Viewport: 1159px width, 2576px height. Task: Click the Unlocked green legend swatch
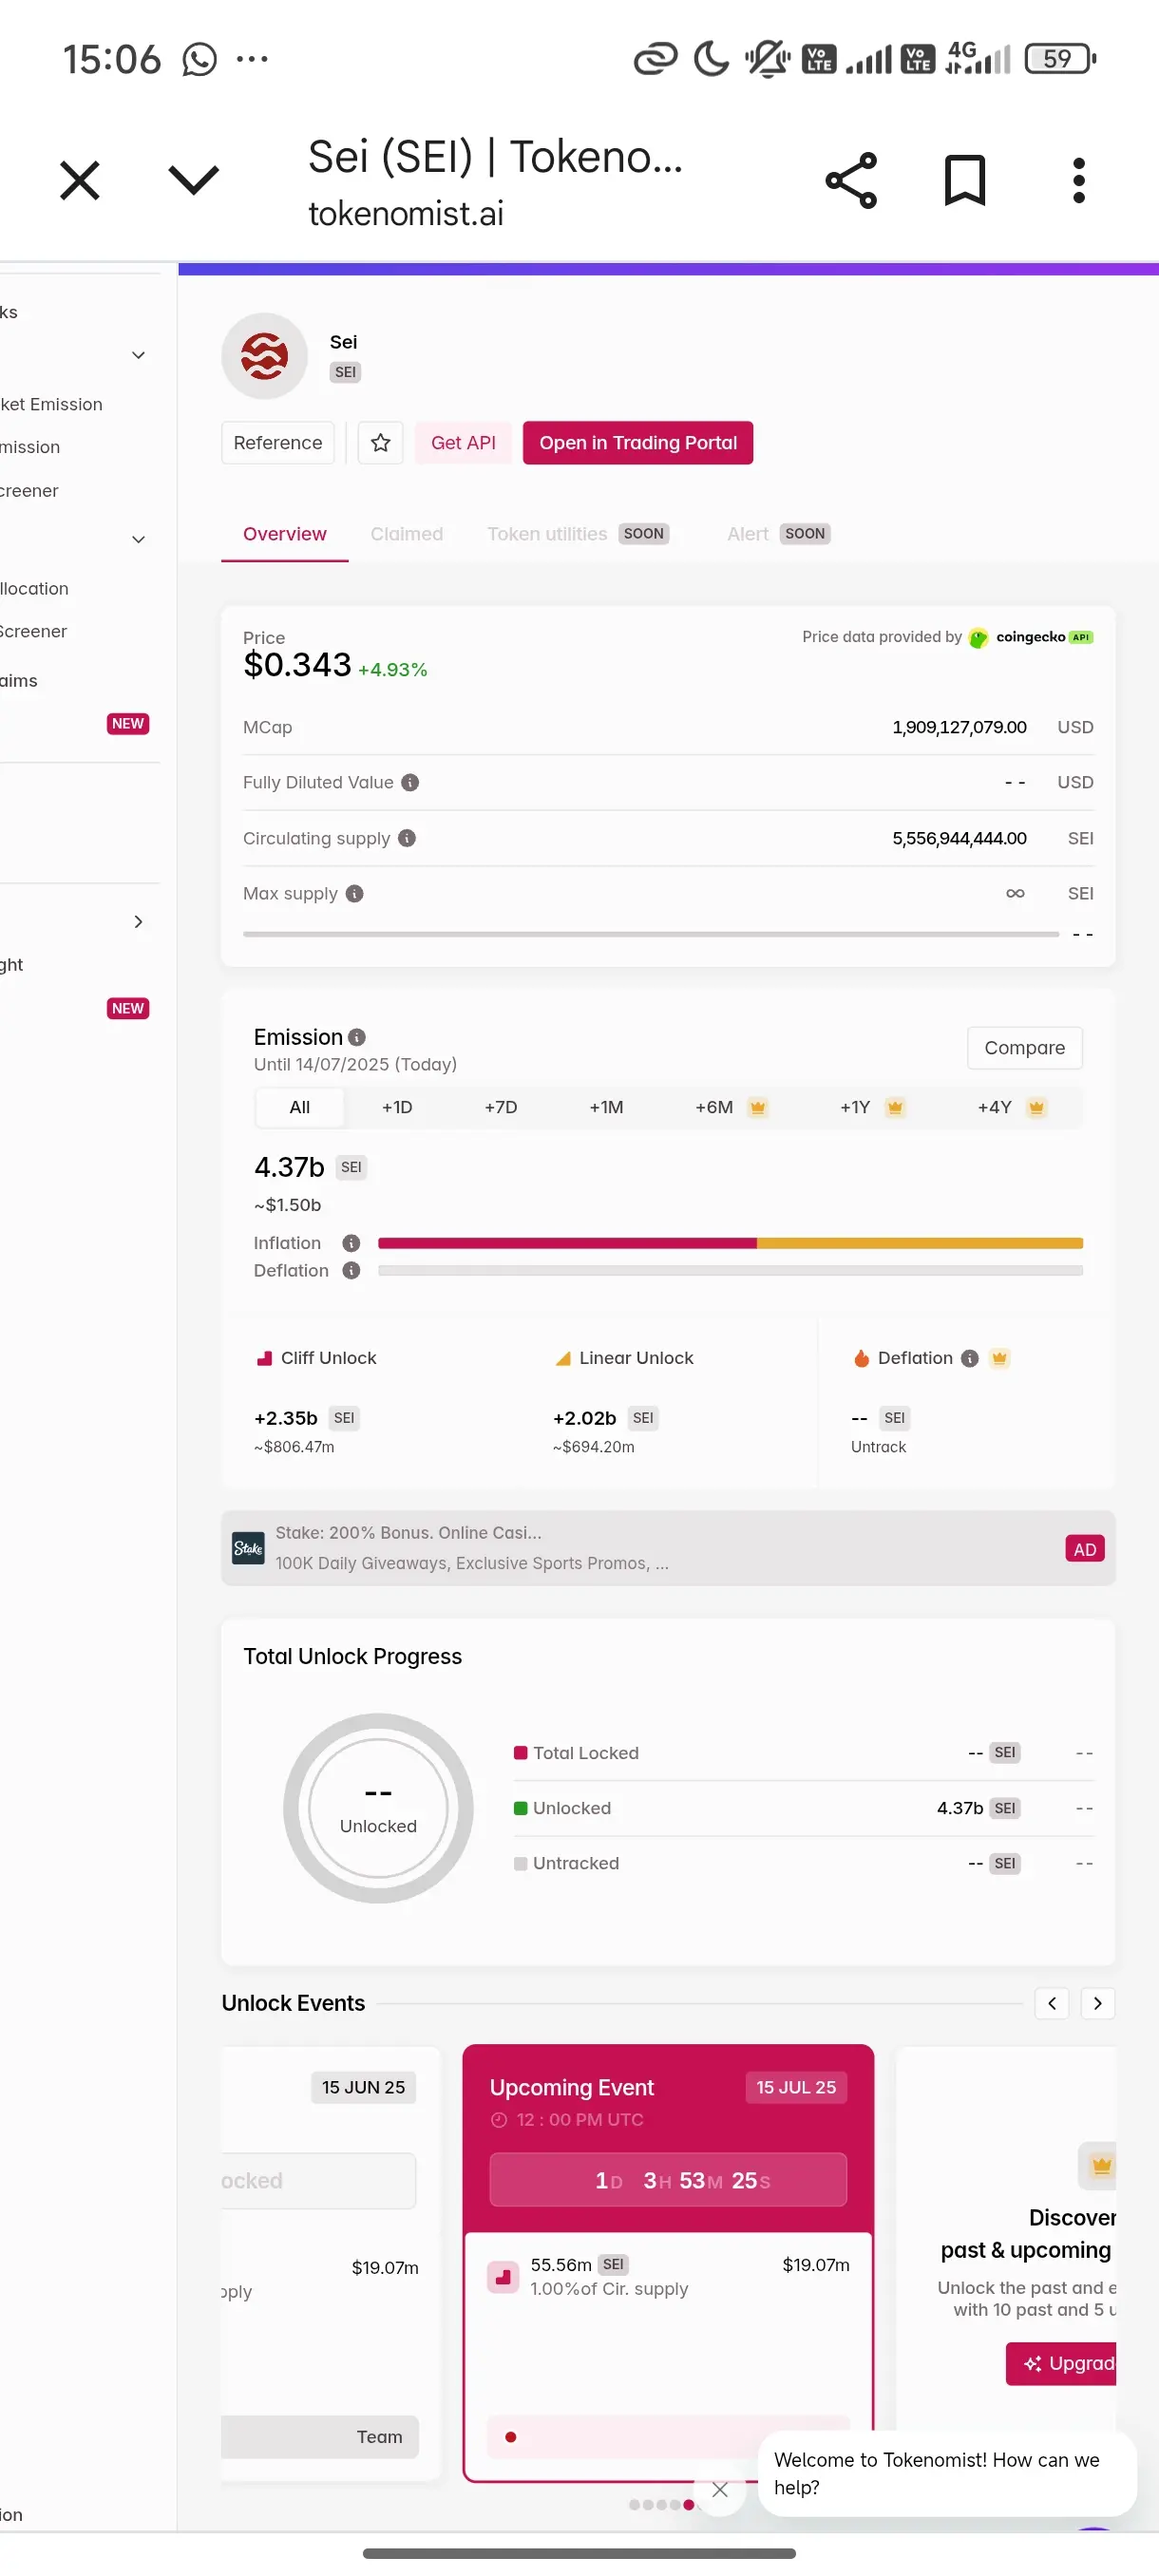click(520, 1809)
